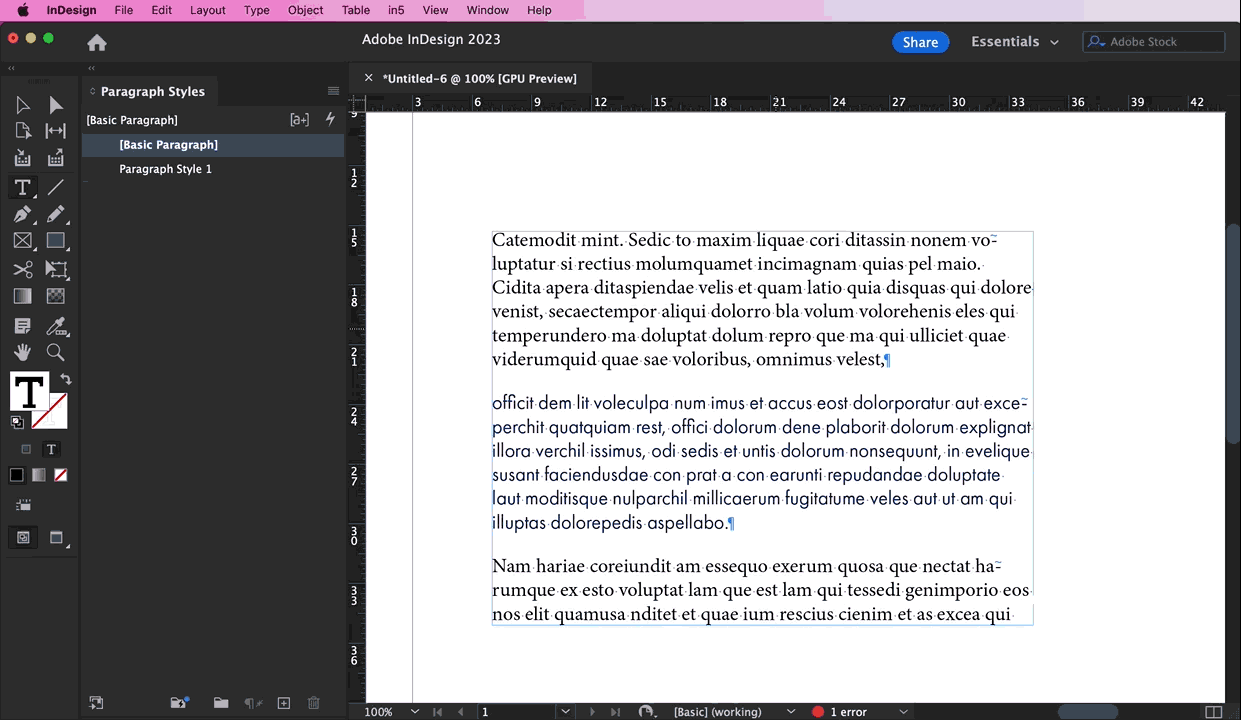Screen dimensions: 1241x720
Task: Open the preflight error menu arrow
Action: pyautogui.click(x=903, y=712)
